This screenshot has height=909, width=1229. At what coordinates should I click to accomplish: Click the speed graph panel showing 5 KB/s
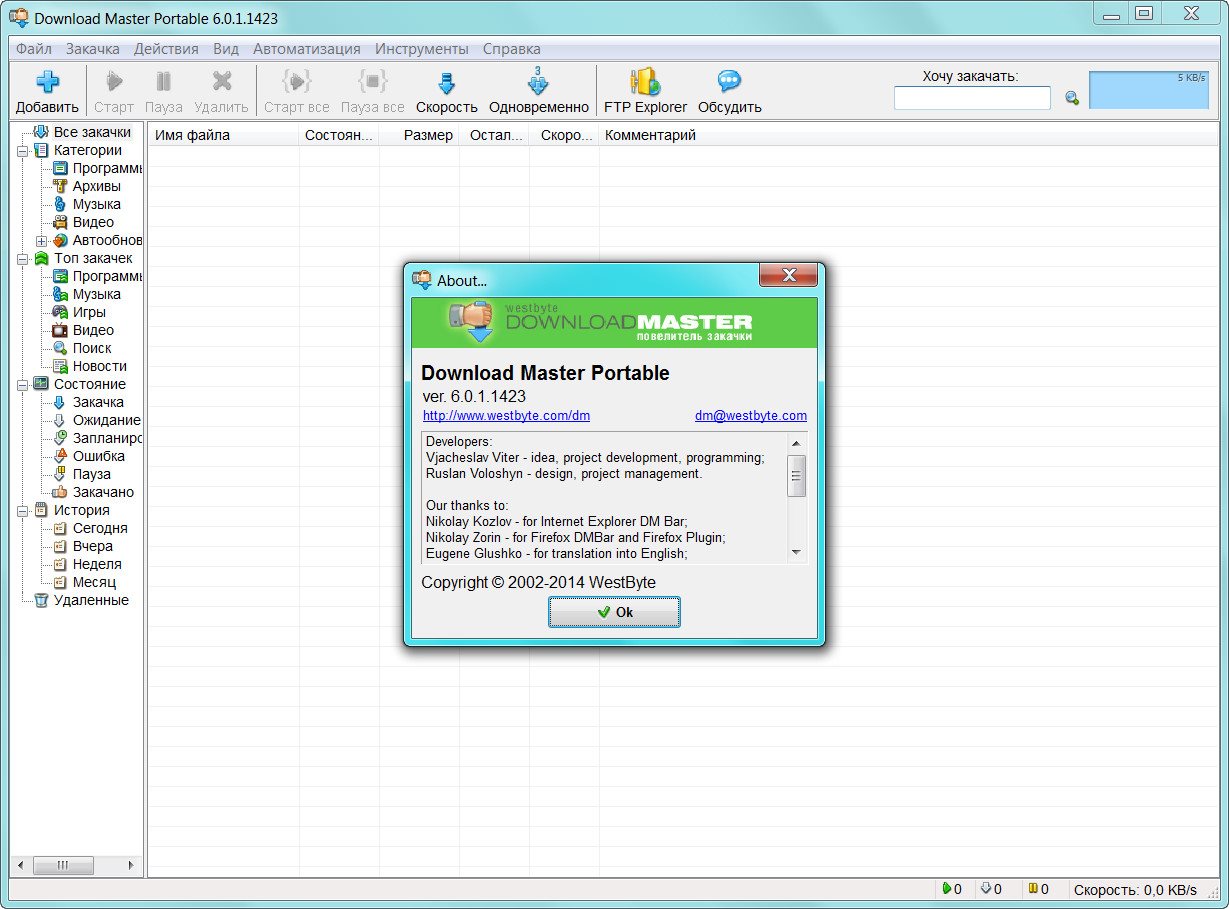[1149, 90]
